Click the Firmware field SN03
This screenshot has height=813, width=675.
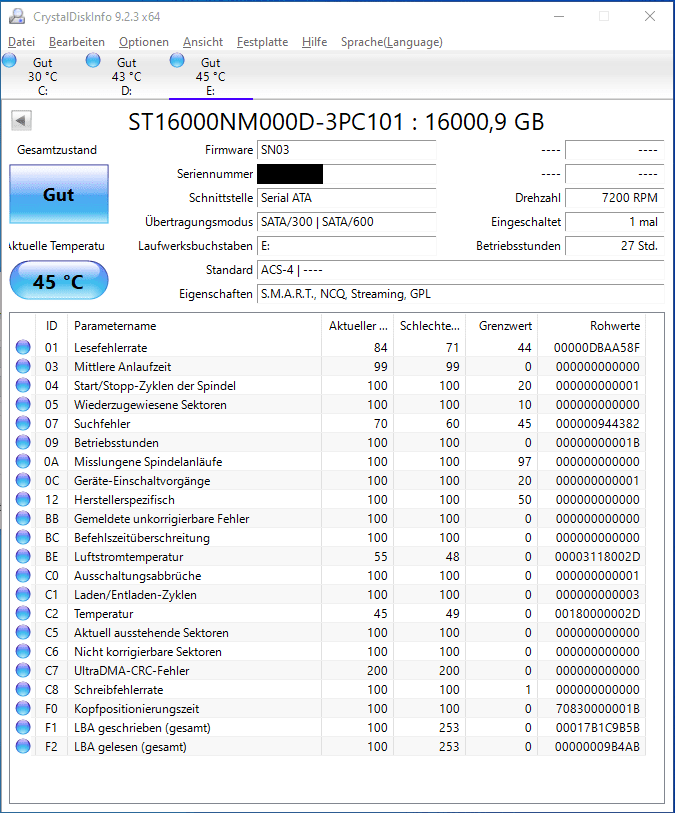pyautogui.click(x=346, y=150)
